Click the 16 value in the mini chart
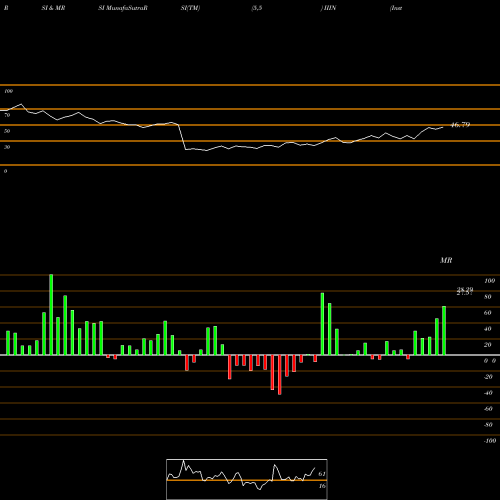The width and height of the screenshot is (500, 500). click(322, 486)
